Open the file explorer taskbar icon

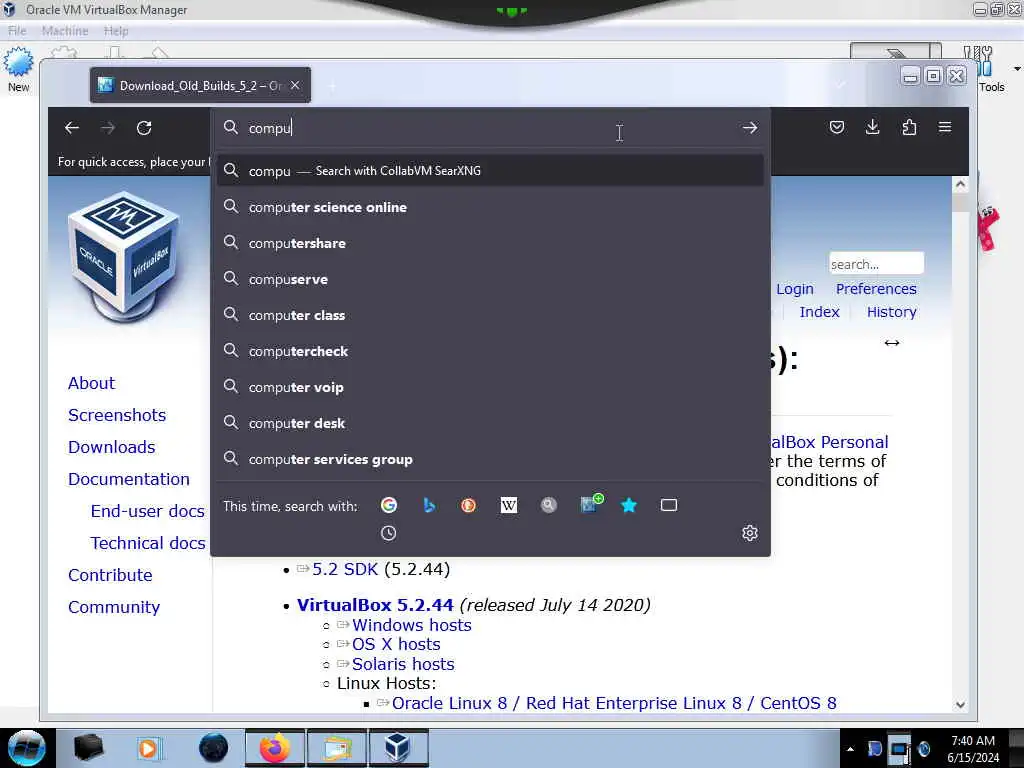click(336, 748)
